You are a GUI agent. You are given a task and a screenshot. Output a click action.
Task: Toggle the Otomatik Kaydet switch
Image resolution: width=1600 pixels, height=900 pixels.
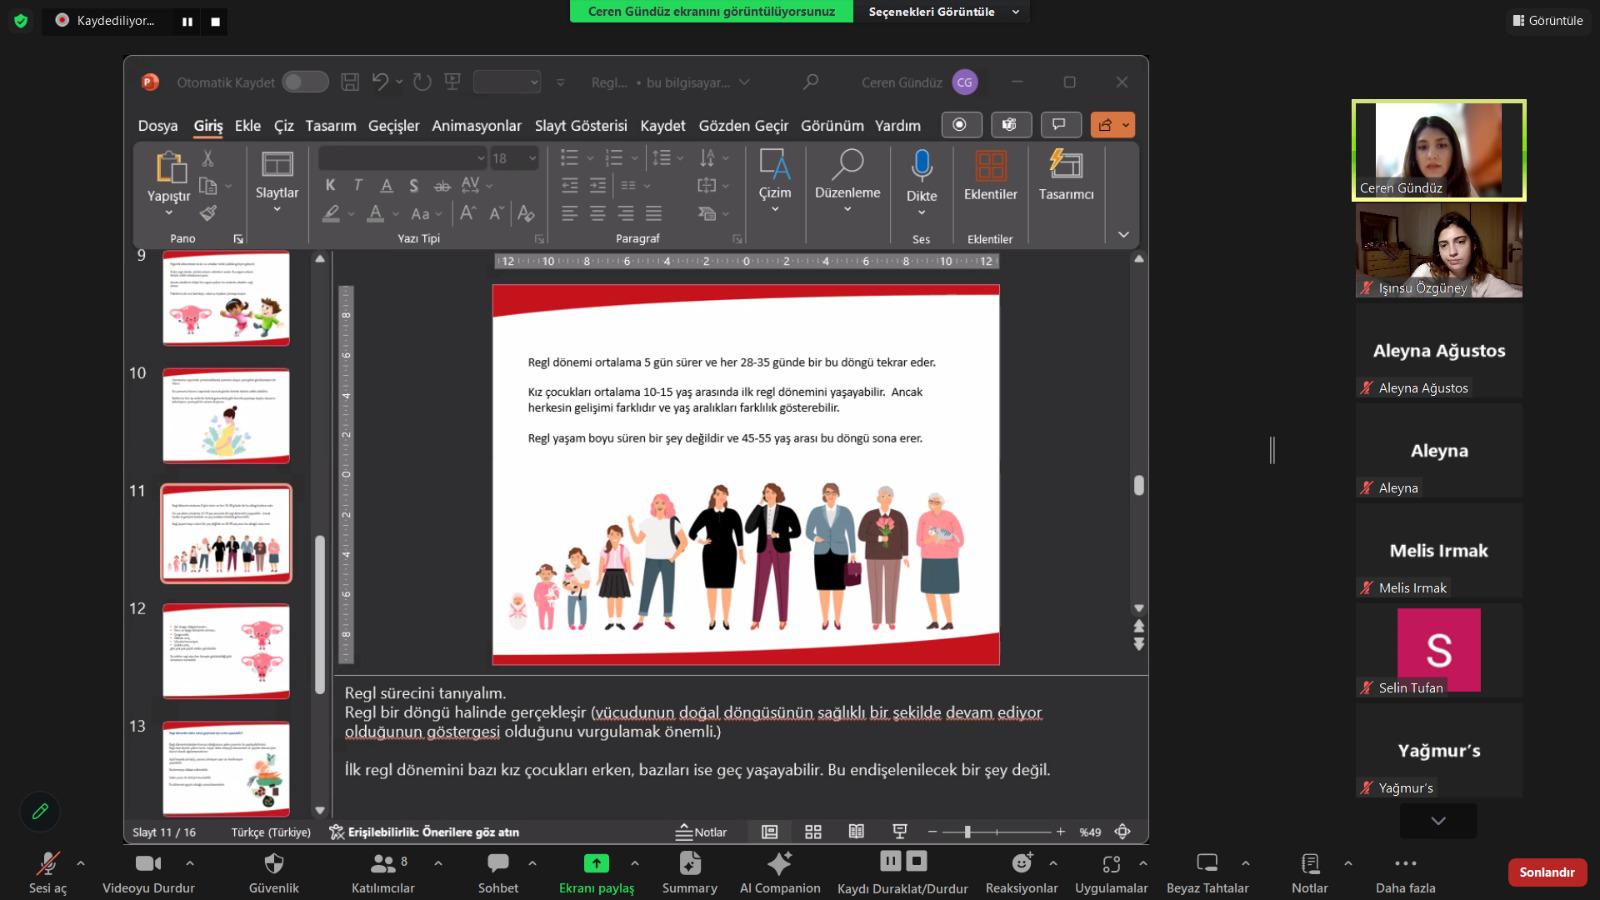tap(305, 82)
